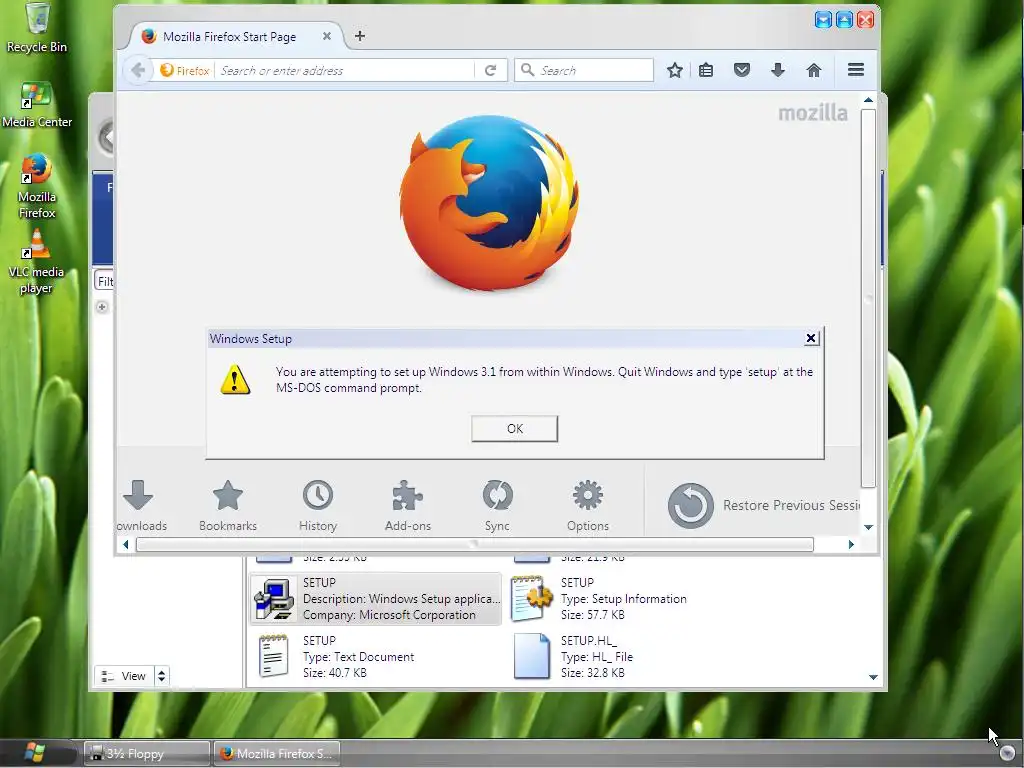
Task: Click explorer file list scroll down arrow
Action: pyautogui.click(x=873, y=677)
